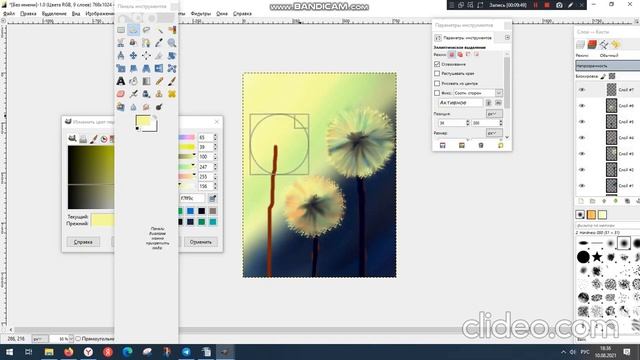Select the Ellipse Select tool
The image size is (640, 360).
click(133, 30)
